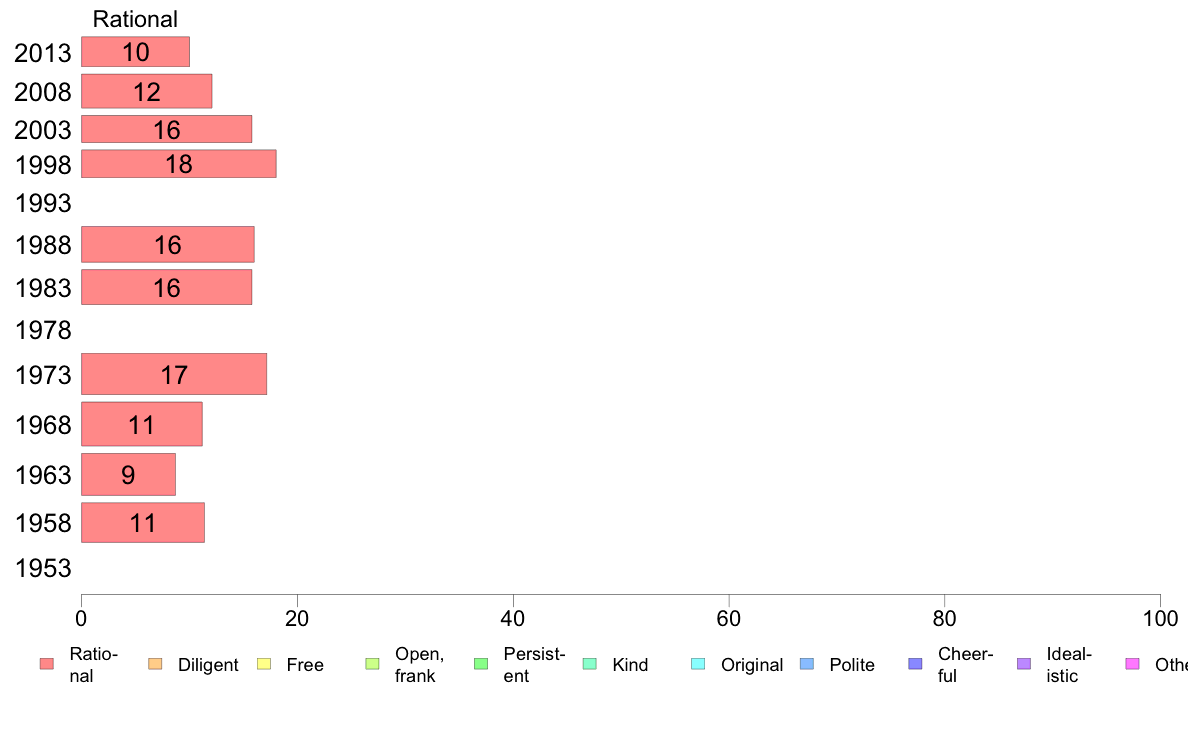Screen dimensions: 1188x736
Task: Click the 1998 bar labeled 18
Action: (179, 164)
